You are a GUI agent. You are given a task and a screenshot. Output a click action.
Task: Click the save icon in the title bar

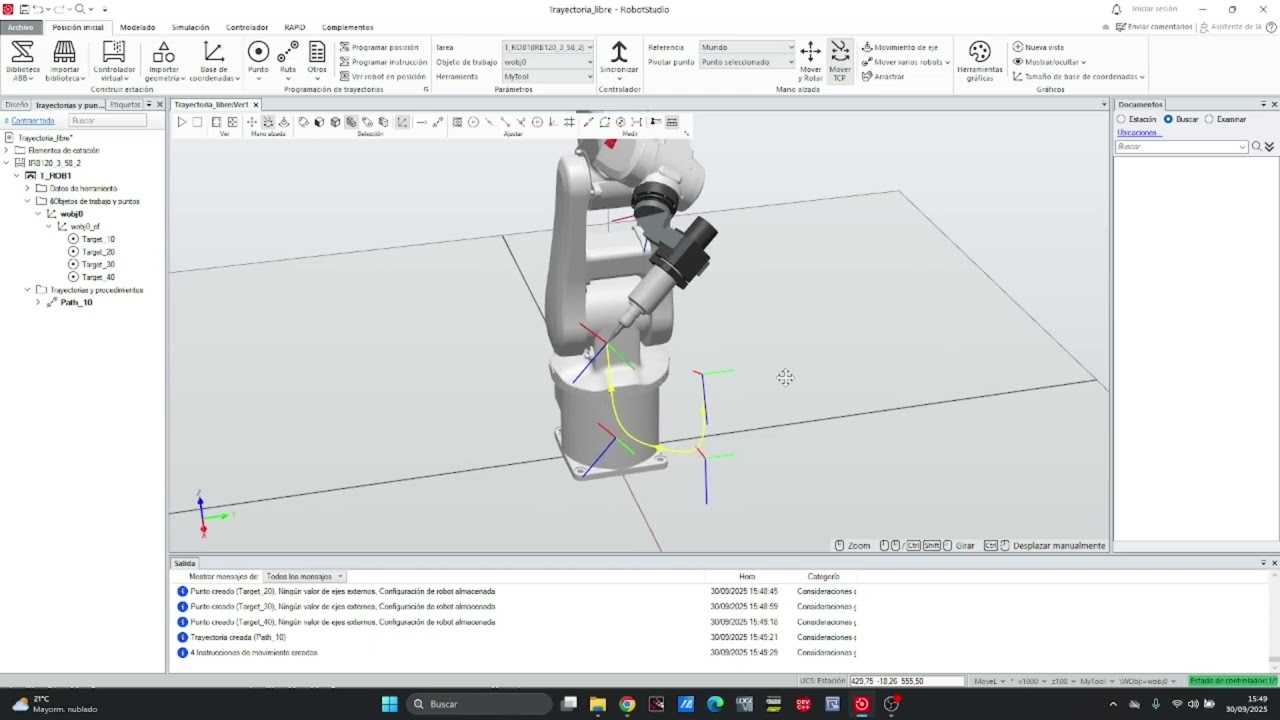coord(24,9)
